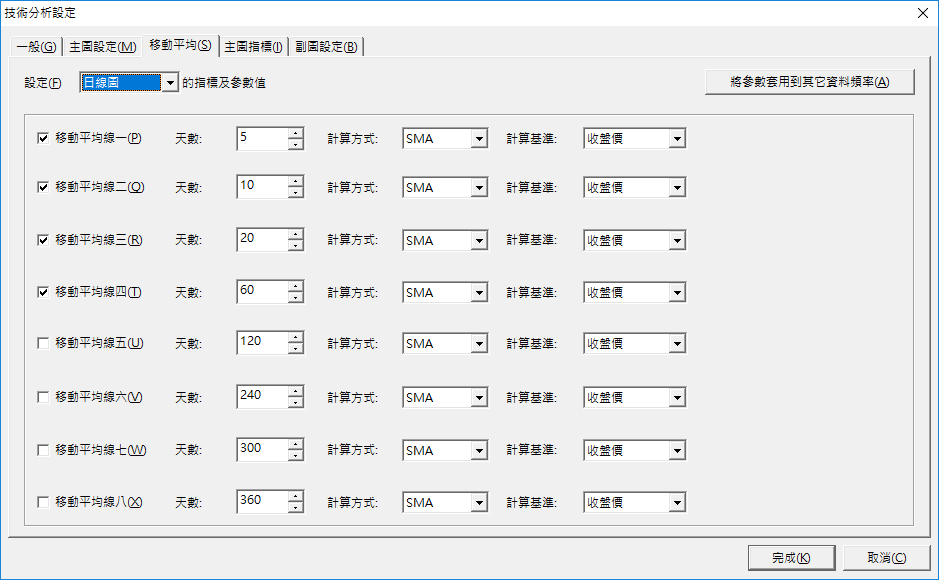Click the days input field showing 300
This screenshot has height=580, width=939.
pos(261,449)
